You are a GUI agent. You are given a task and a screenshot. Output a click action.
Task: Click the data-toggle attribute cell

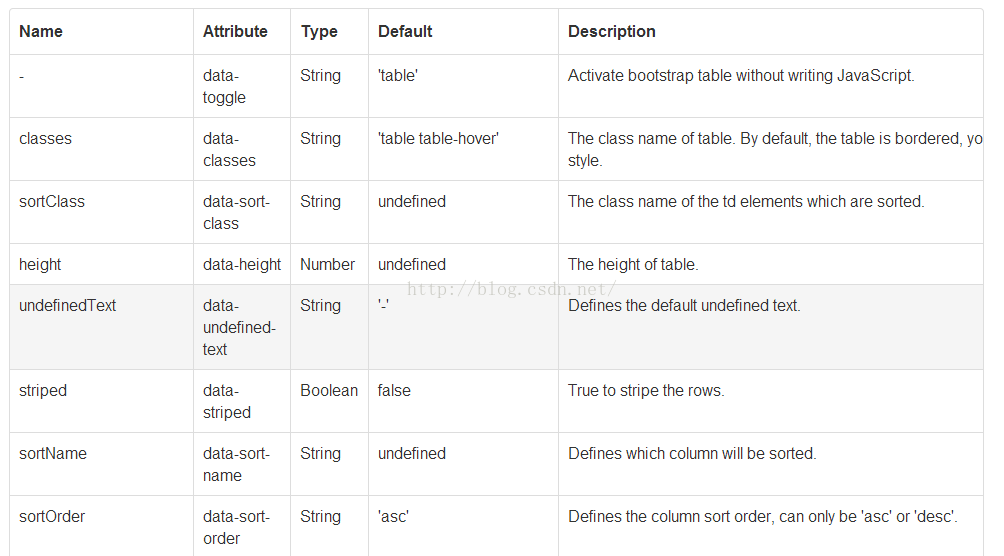pos(224,86)
